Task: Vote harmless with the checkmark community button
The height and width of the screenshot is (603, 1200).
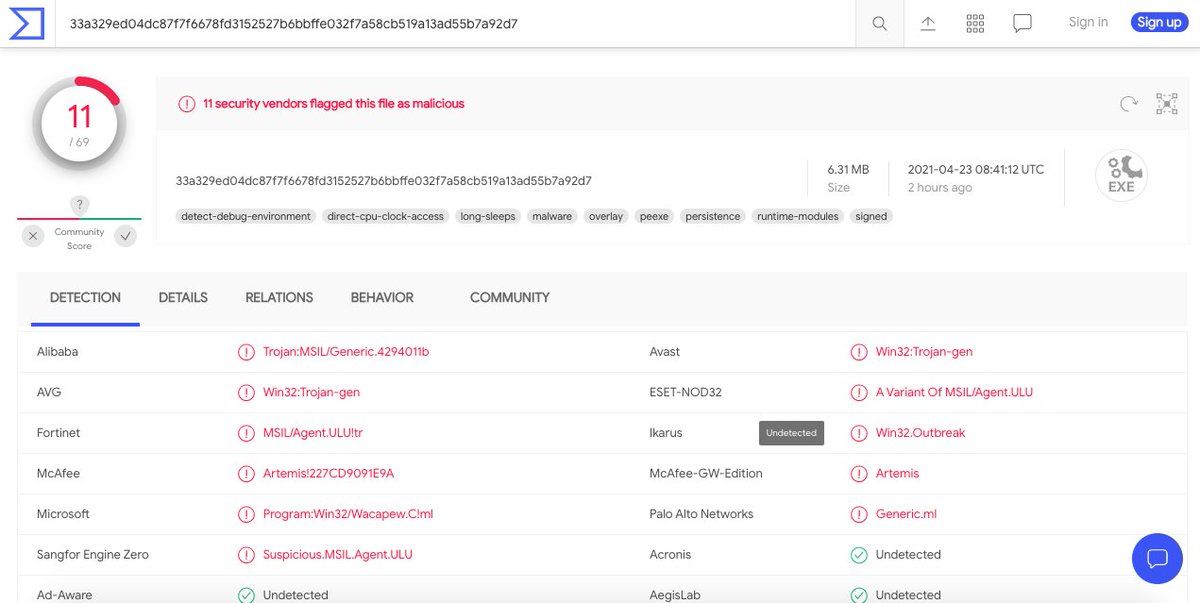Action: pos(125,236)
